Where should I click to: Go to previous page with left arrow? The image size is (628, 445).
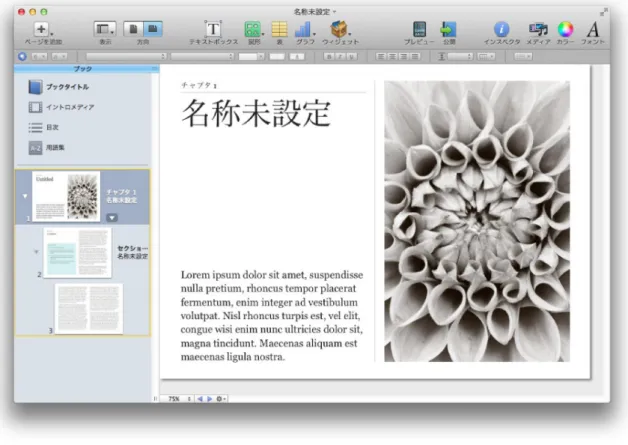199,399
